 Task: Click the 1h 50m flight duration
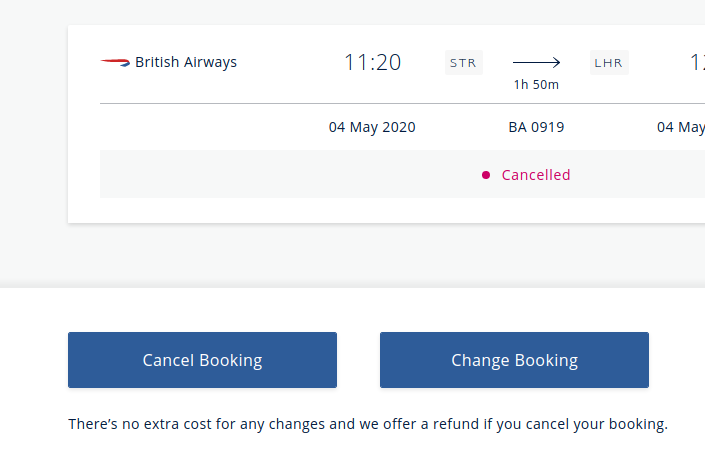[536, 85]
